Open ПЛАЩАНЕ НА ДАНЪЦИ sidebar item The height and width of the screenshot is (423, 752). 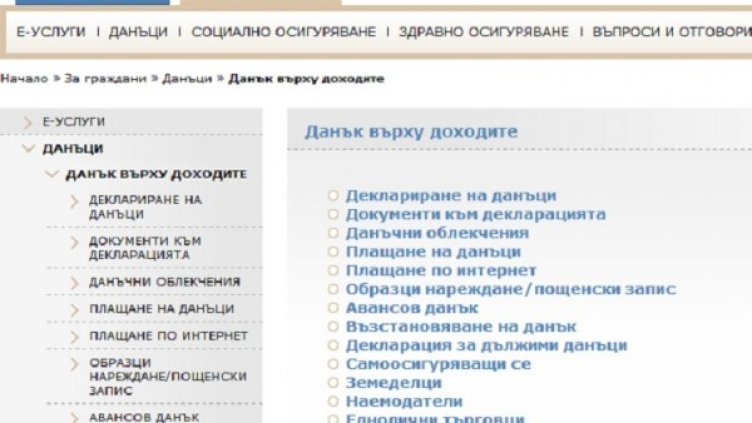point(162,308)
